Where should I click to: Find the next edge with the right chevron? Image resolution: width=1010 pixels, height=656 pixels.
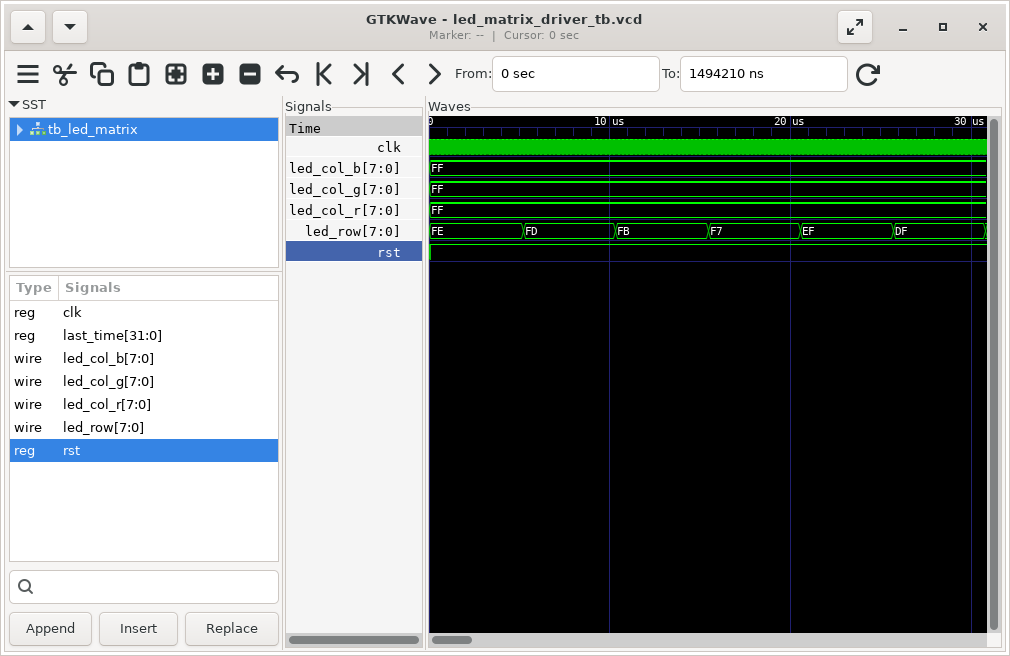pos(434,74)
